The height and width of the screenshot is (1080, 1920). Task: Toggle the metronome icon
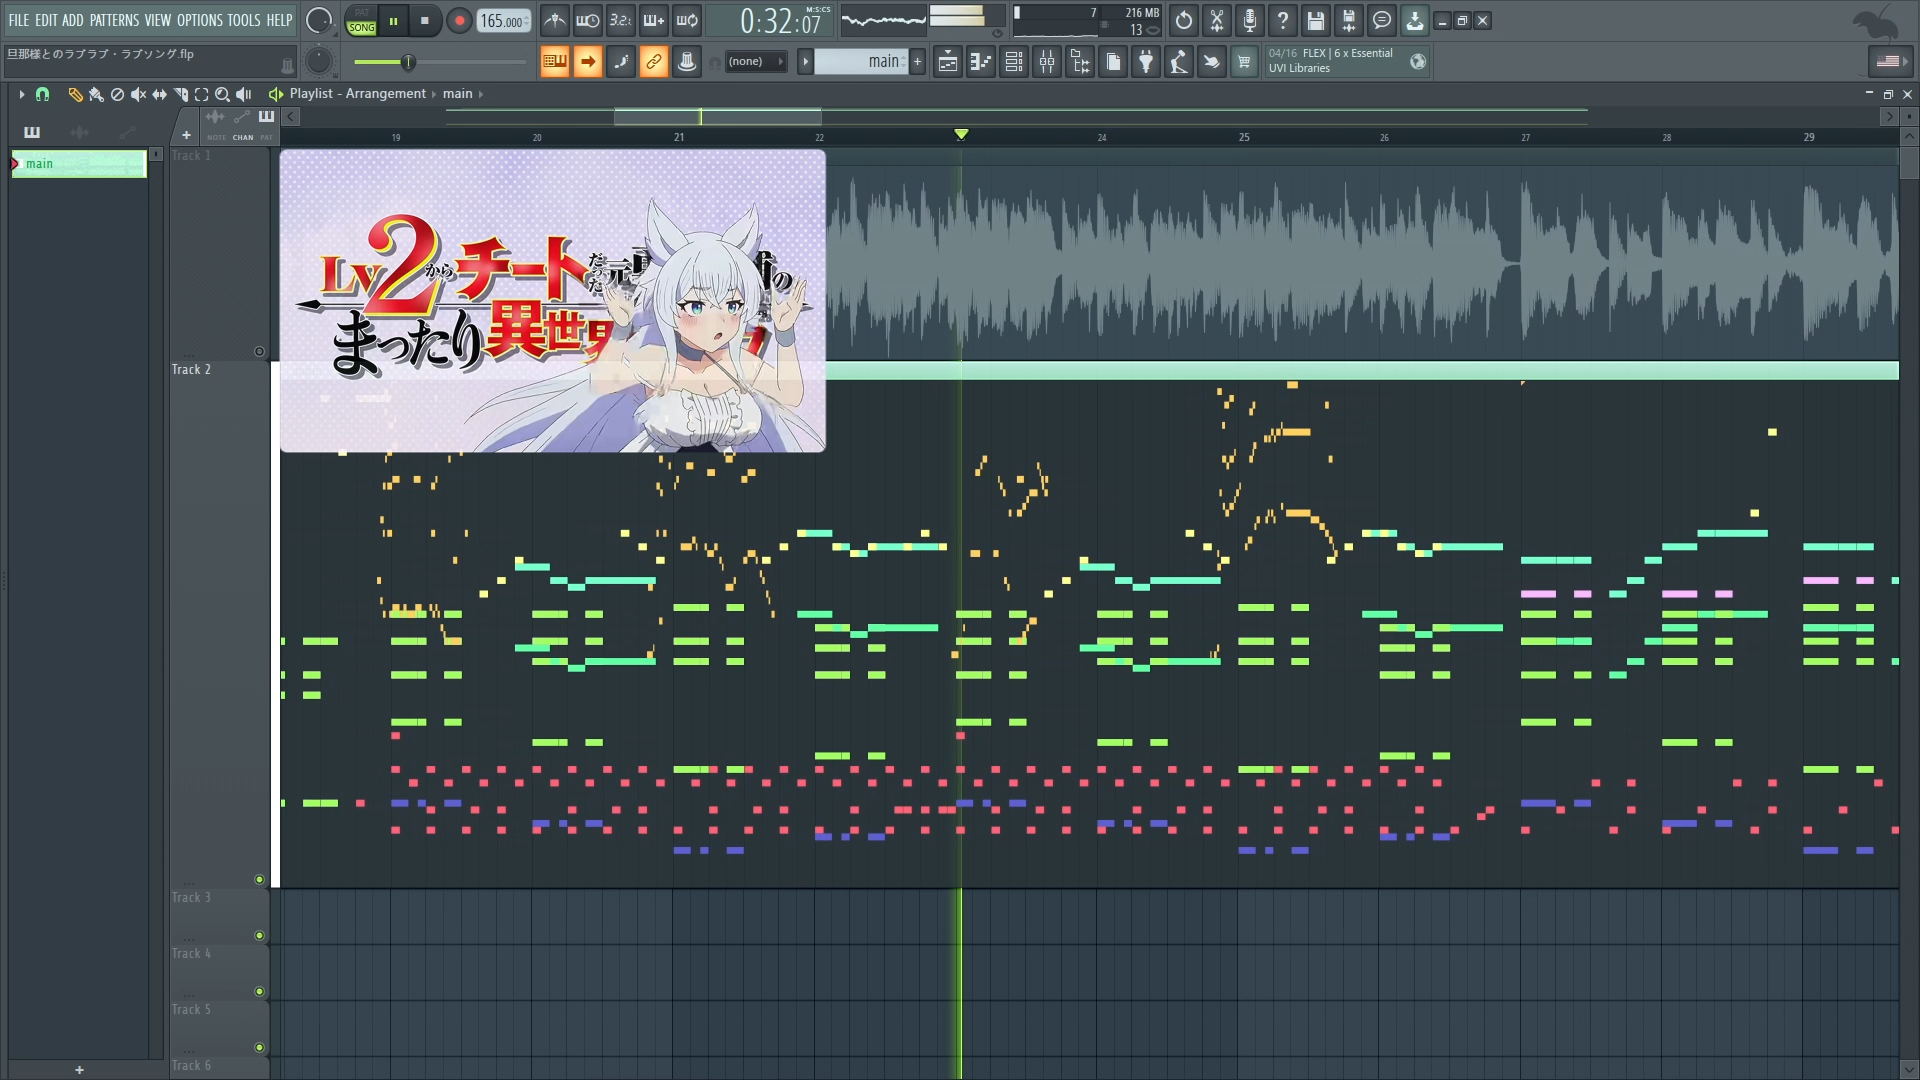tap(555, 20)
